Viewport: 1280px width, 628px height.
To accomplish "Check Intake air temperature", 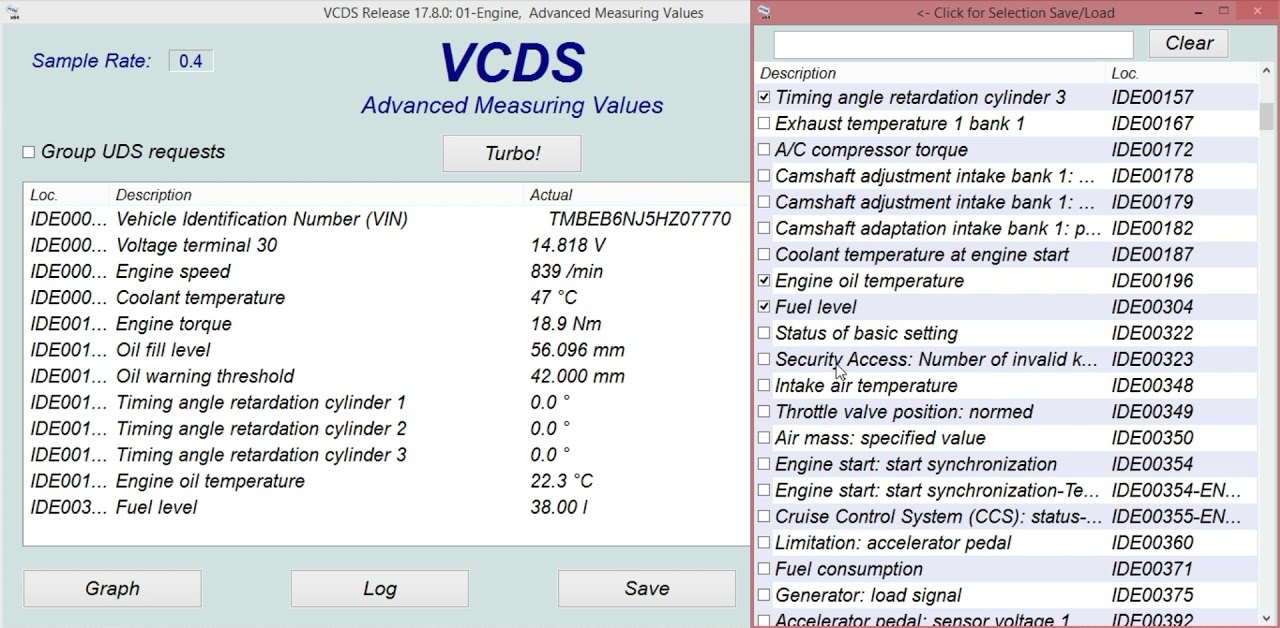I will (x=764, y=385).
